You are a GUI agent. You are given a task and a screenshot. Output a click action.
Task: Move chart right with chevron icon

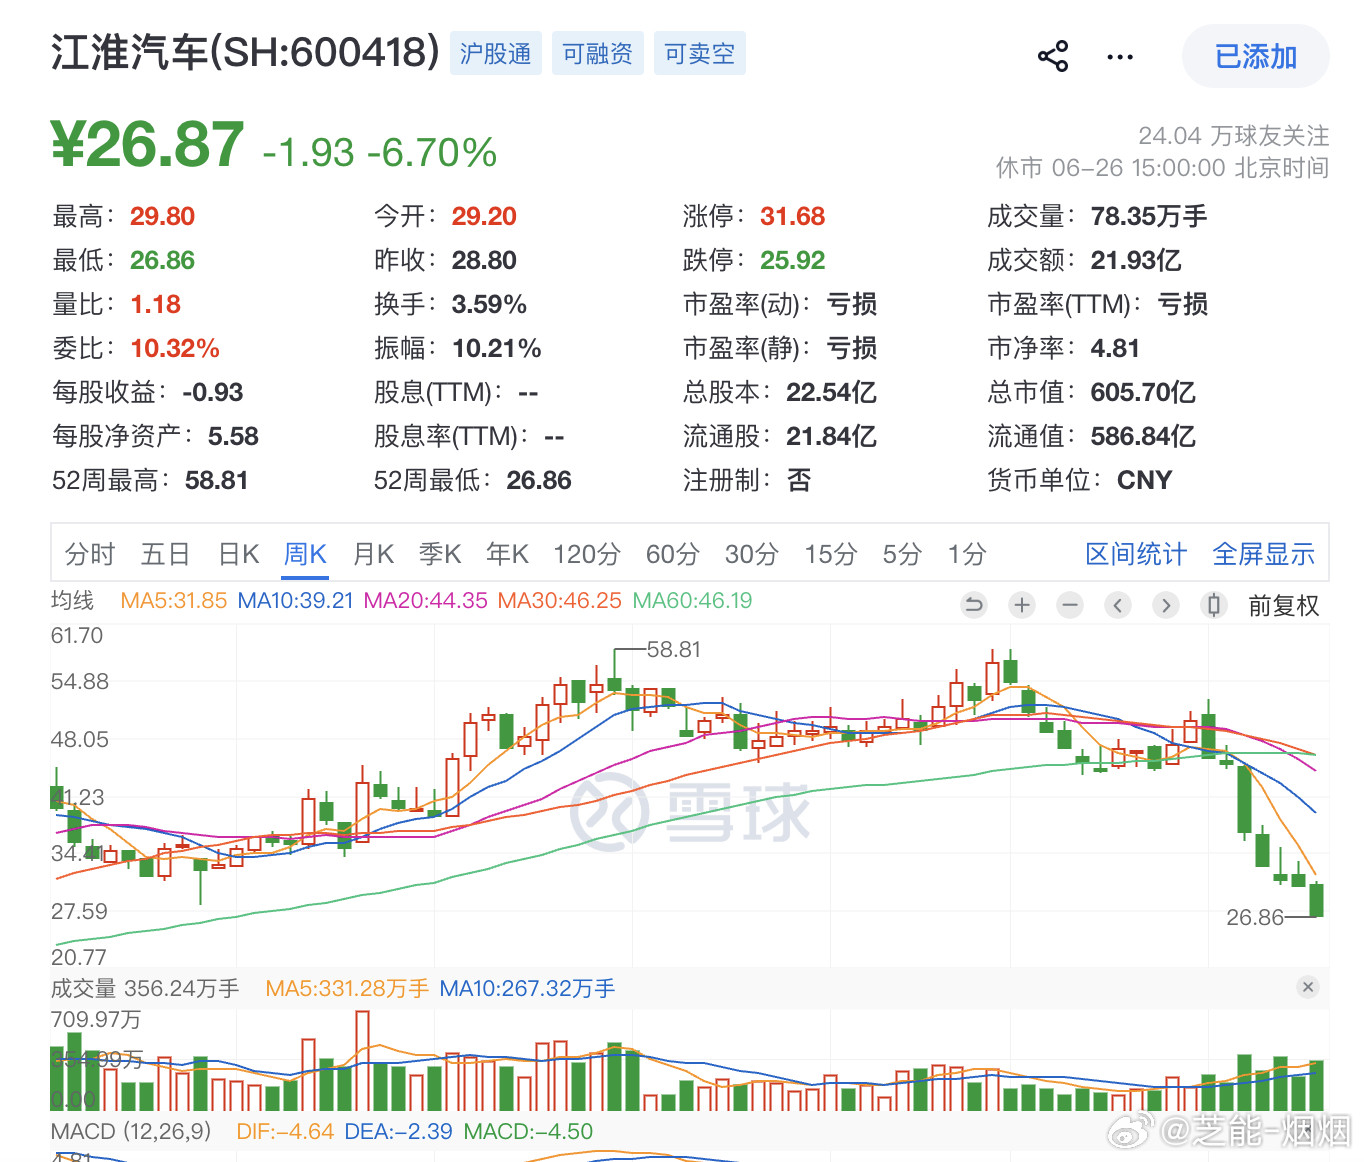click(1166, 605)
